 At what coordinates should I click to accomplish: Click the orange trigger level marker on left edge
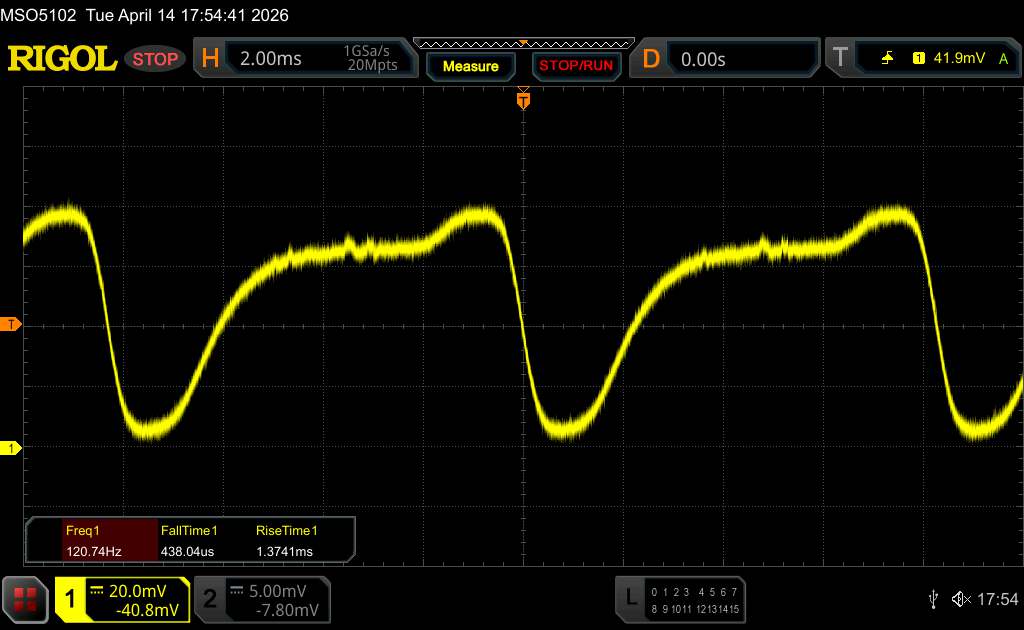click(x=11, y=325)
